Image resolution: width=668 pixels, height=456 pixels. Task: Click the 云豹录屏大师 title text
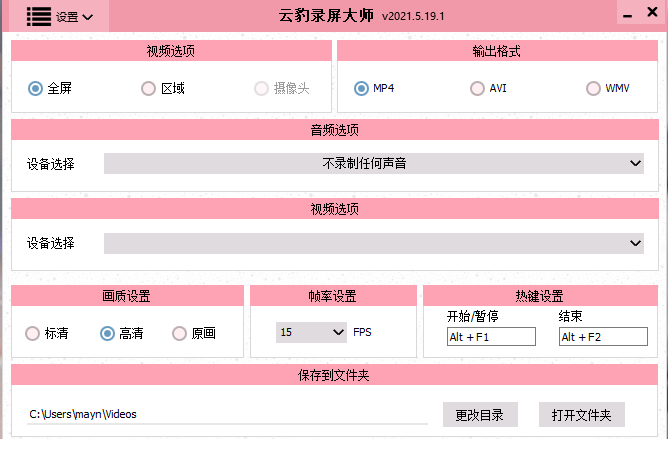326,16
